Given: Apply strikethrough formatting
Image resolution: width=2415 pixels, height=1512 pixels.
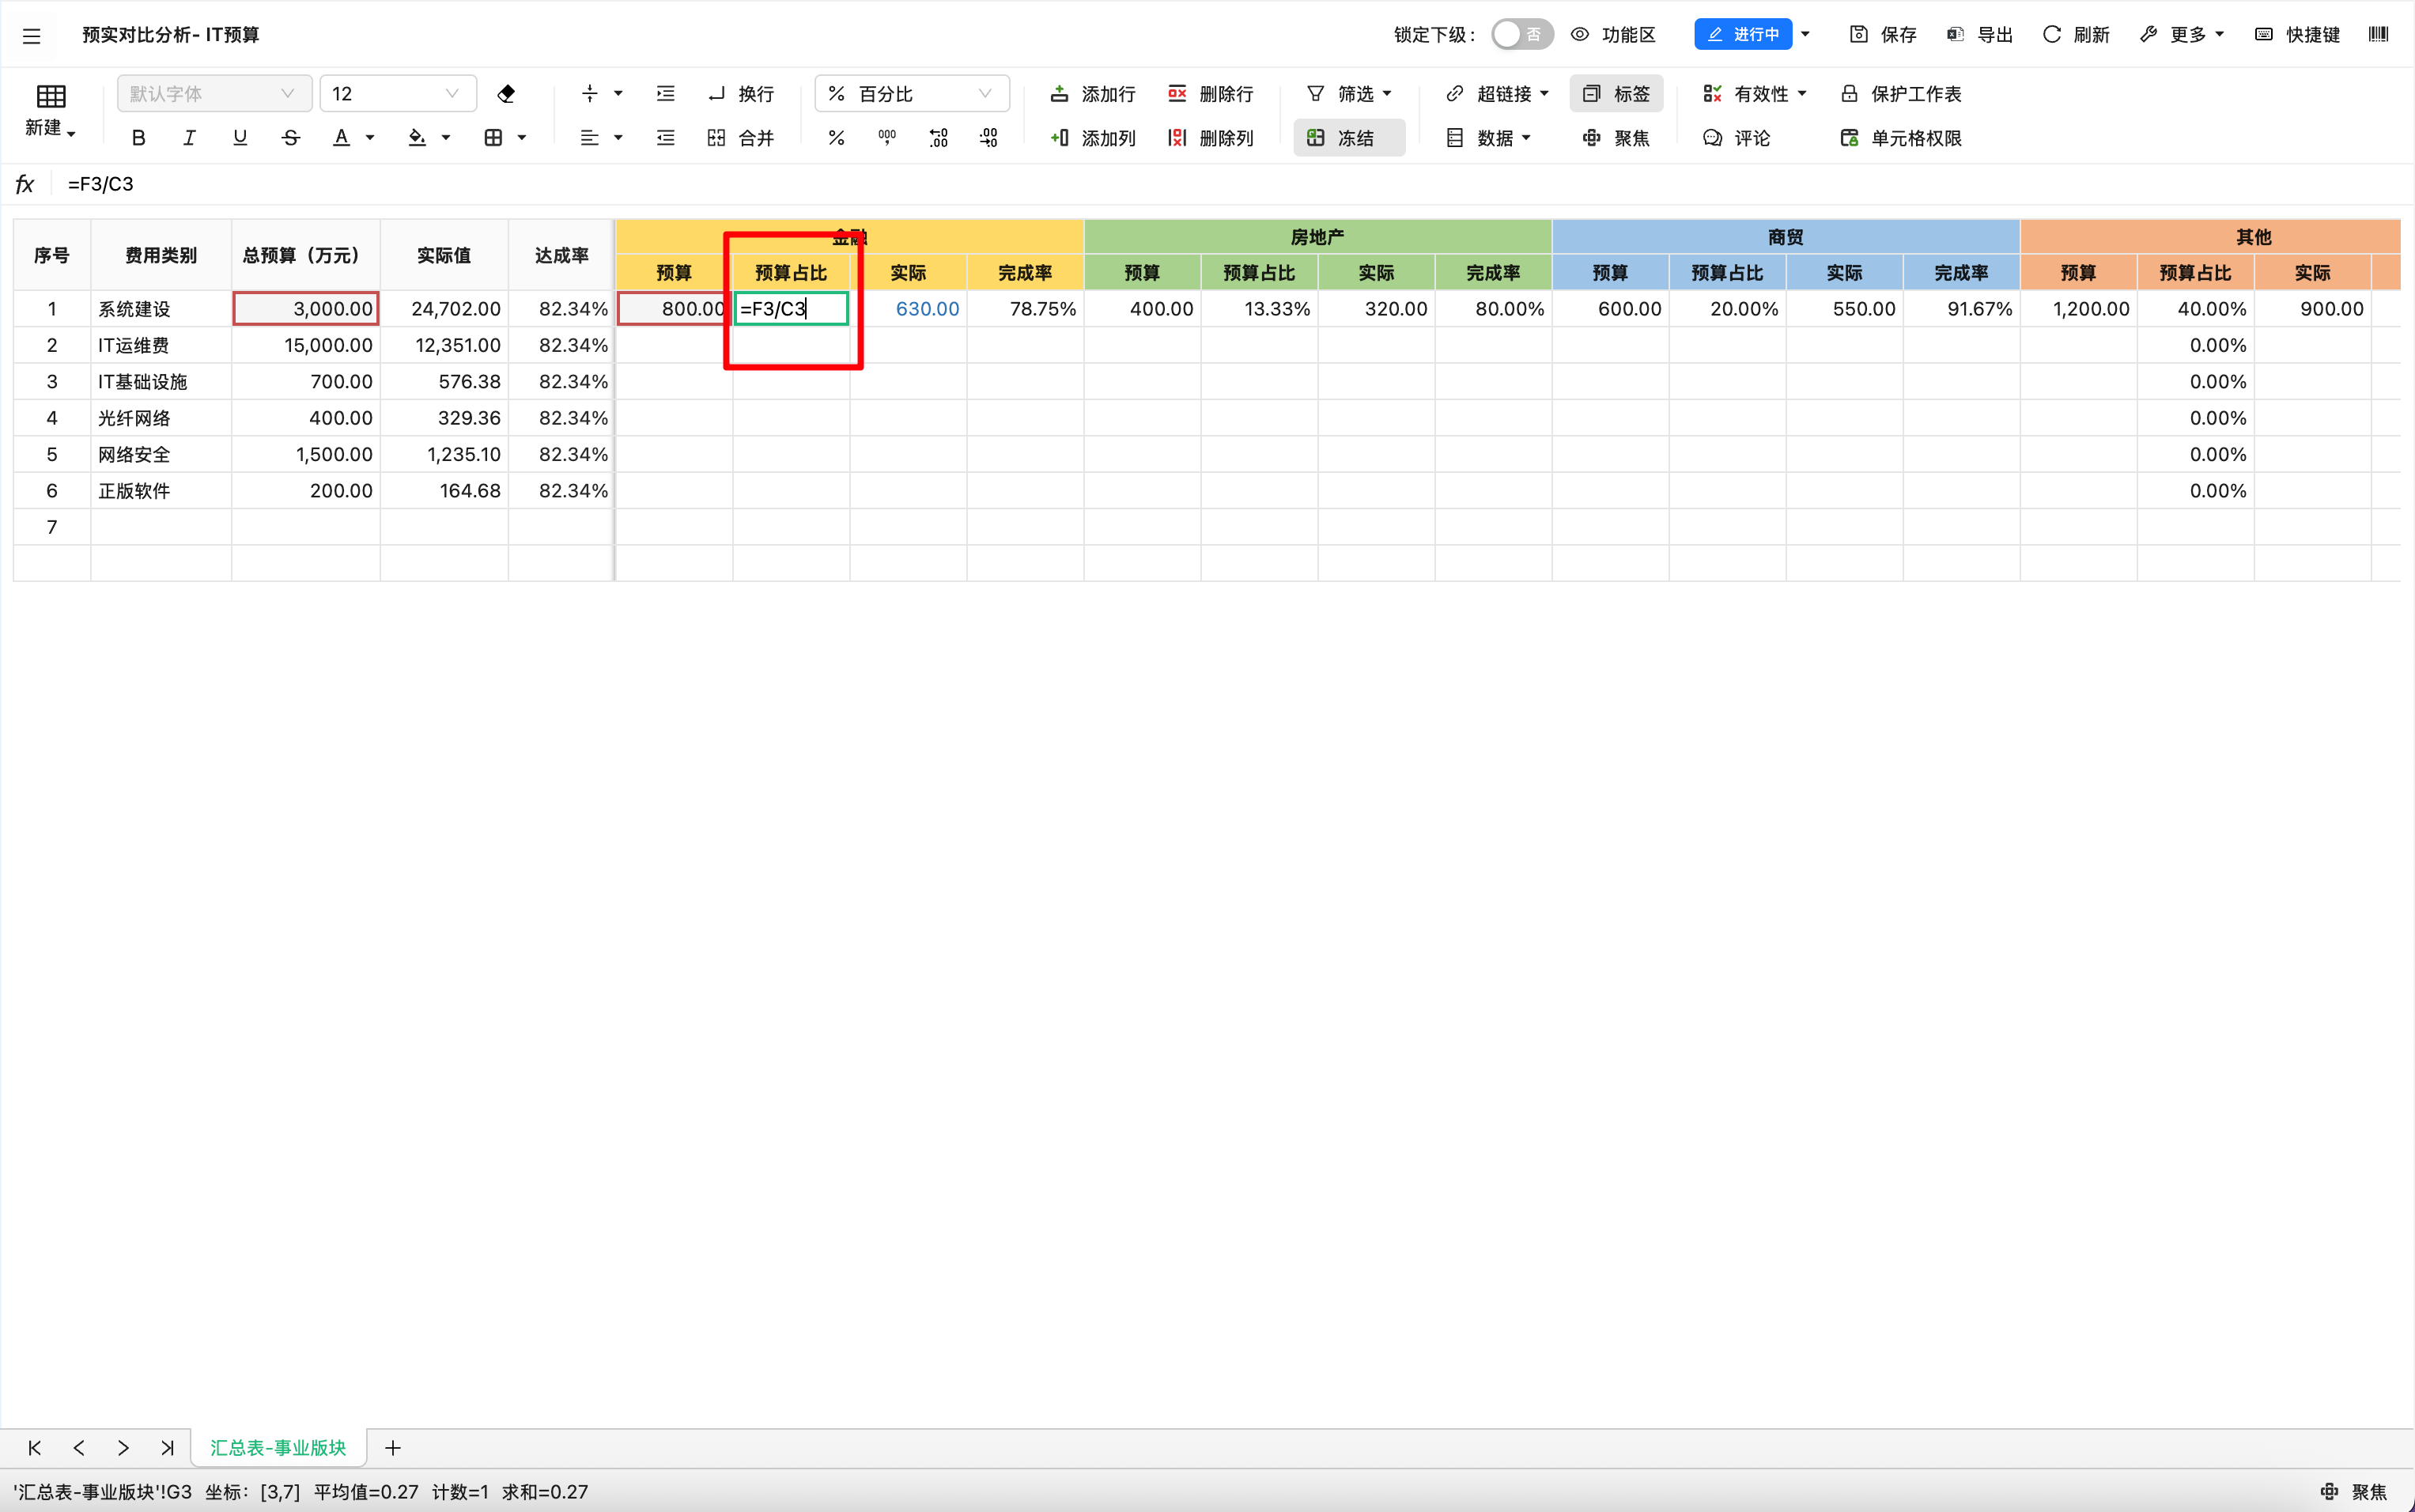Looking at the screenshot, I should (290, 138).
